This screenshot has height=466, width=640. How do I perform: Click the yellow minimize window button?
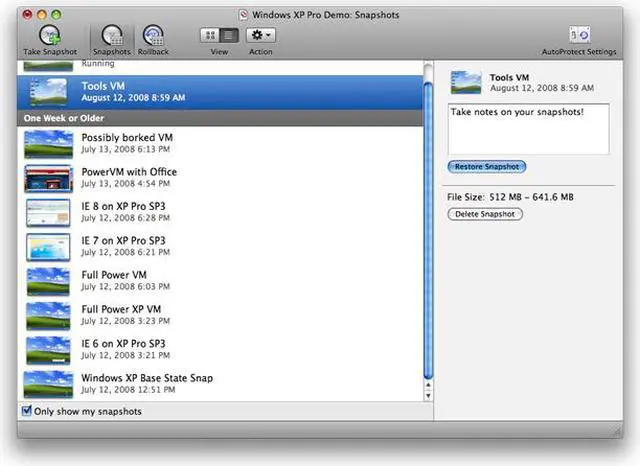pyautogui.click(x=42, y=15)
